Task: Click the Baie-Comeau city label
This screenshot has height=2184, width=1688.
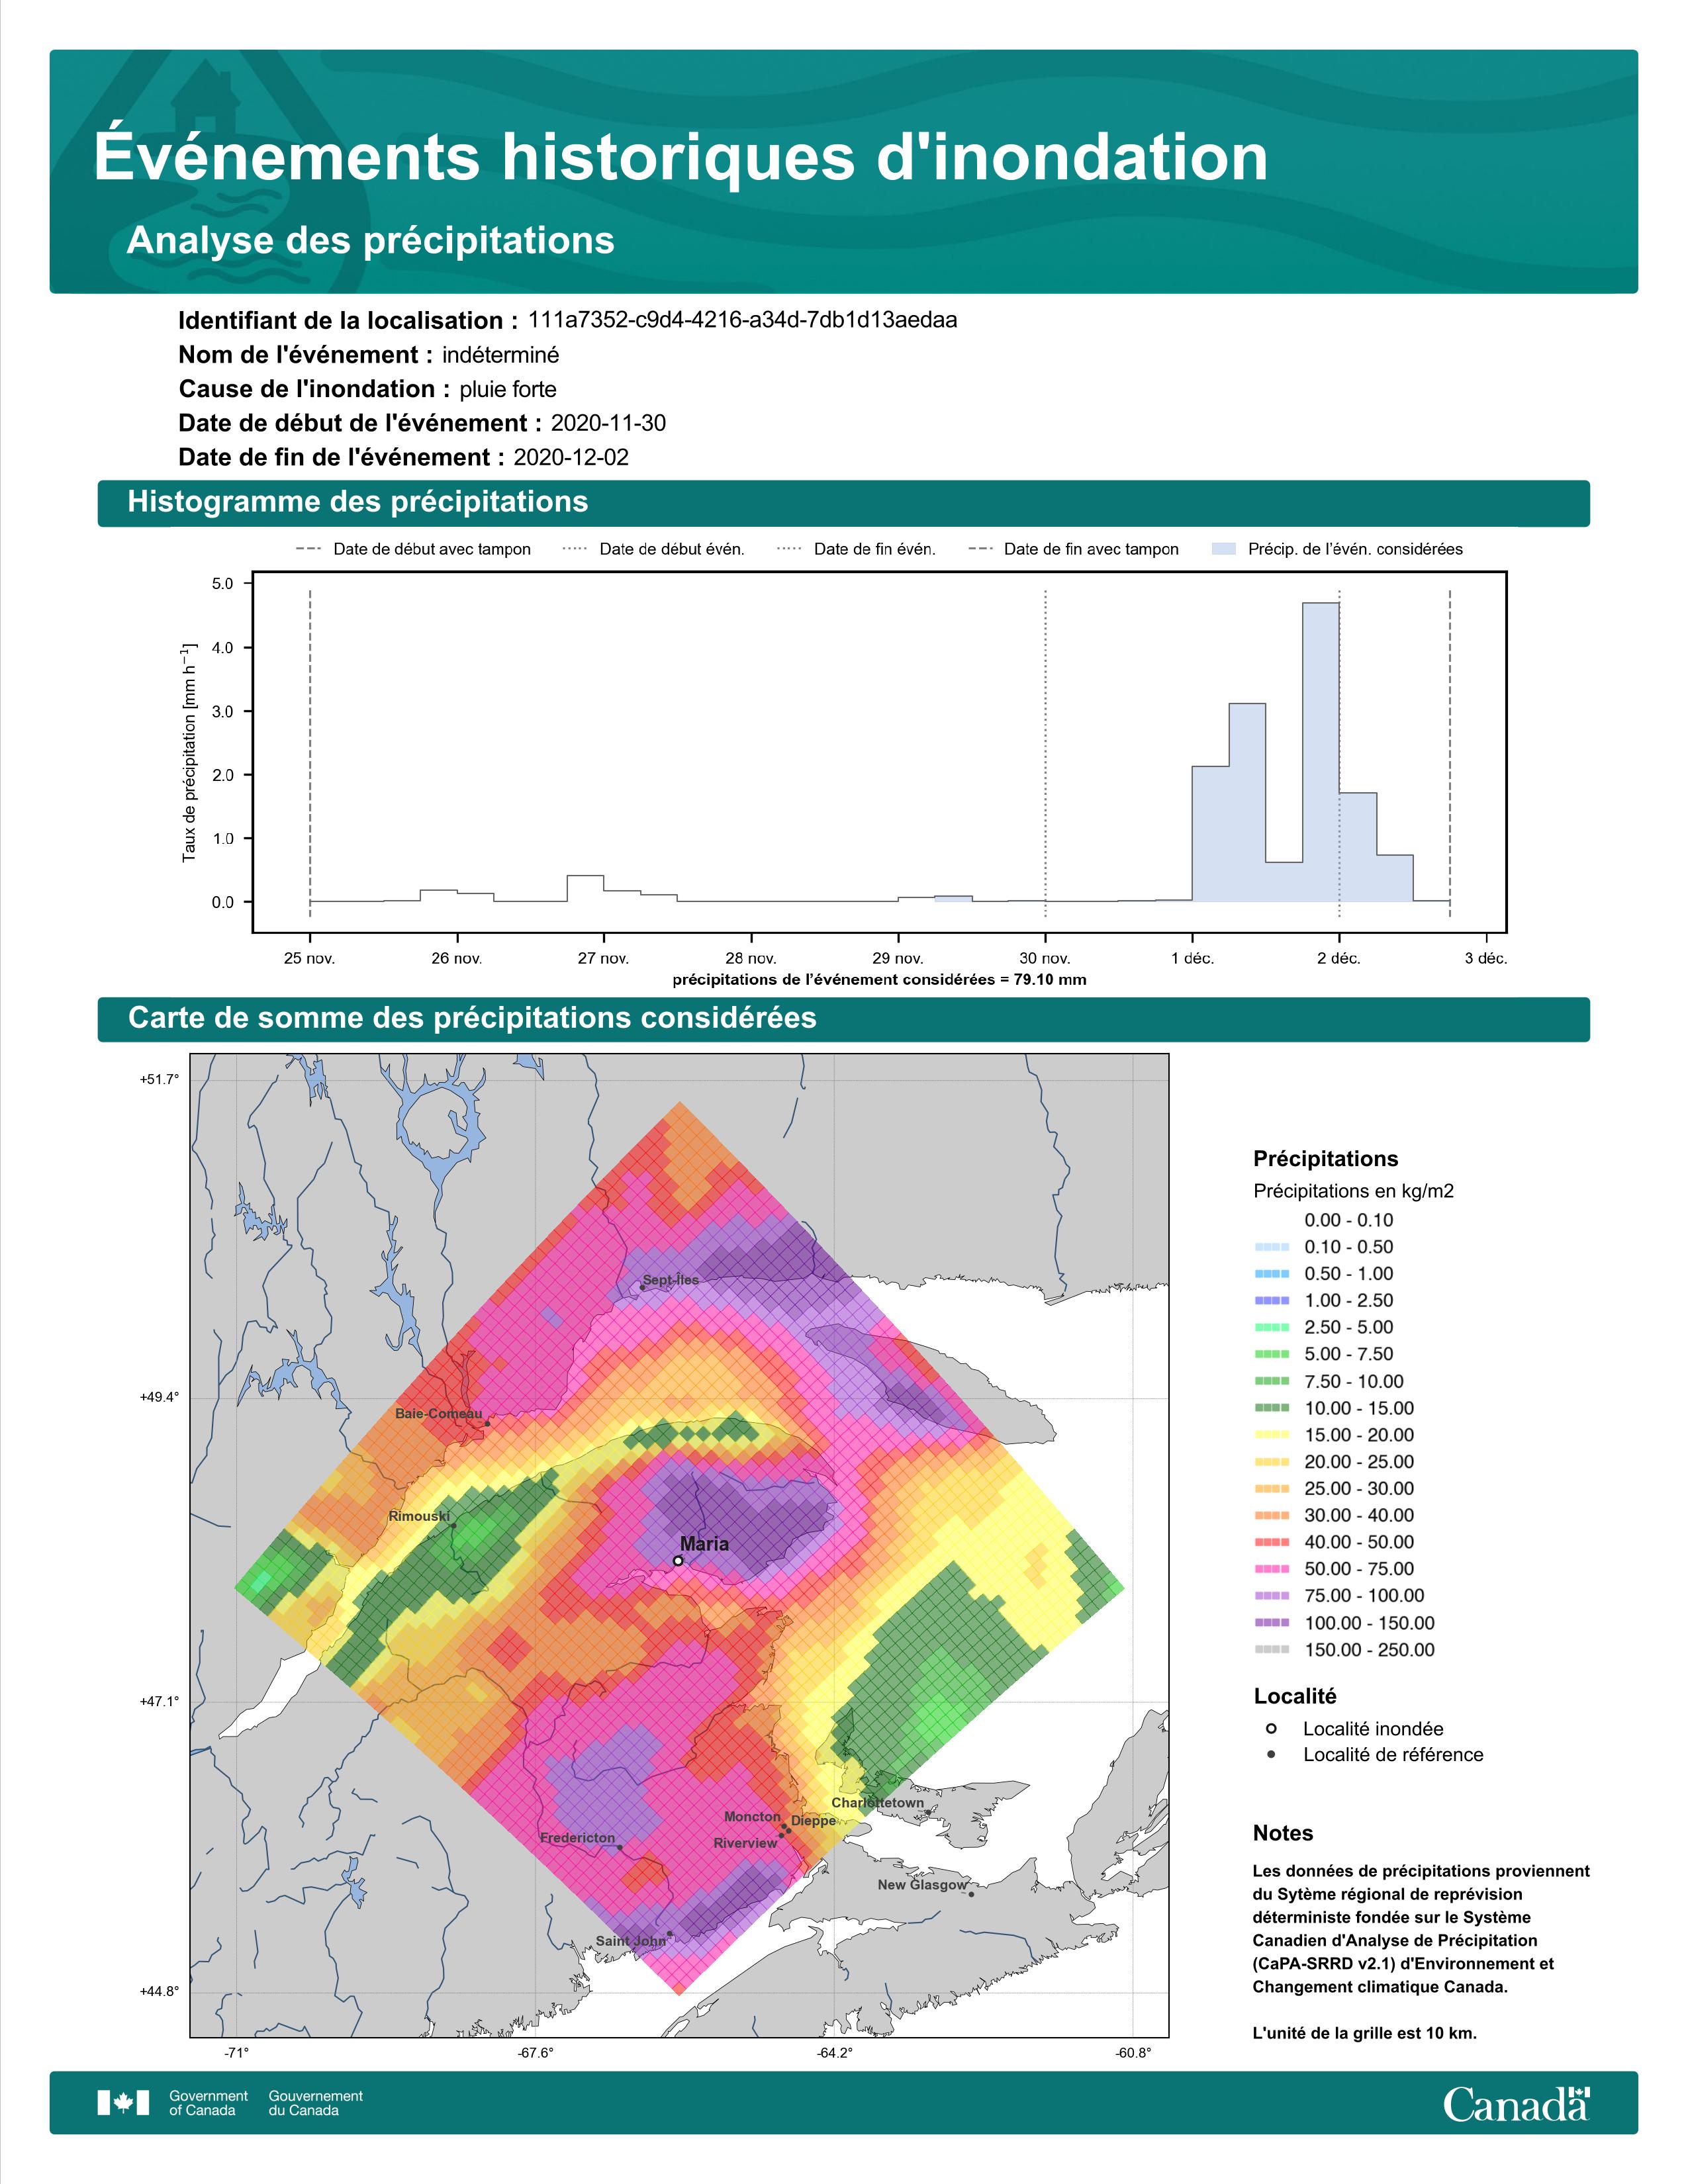Action: 439,1414
